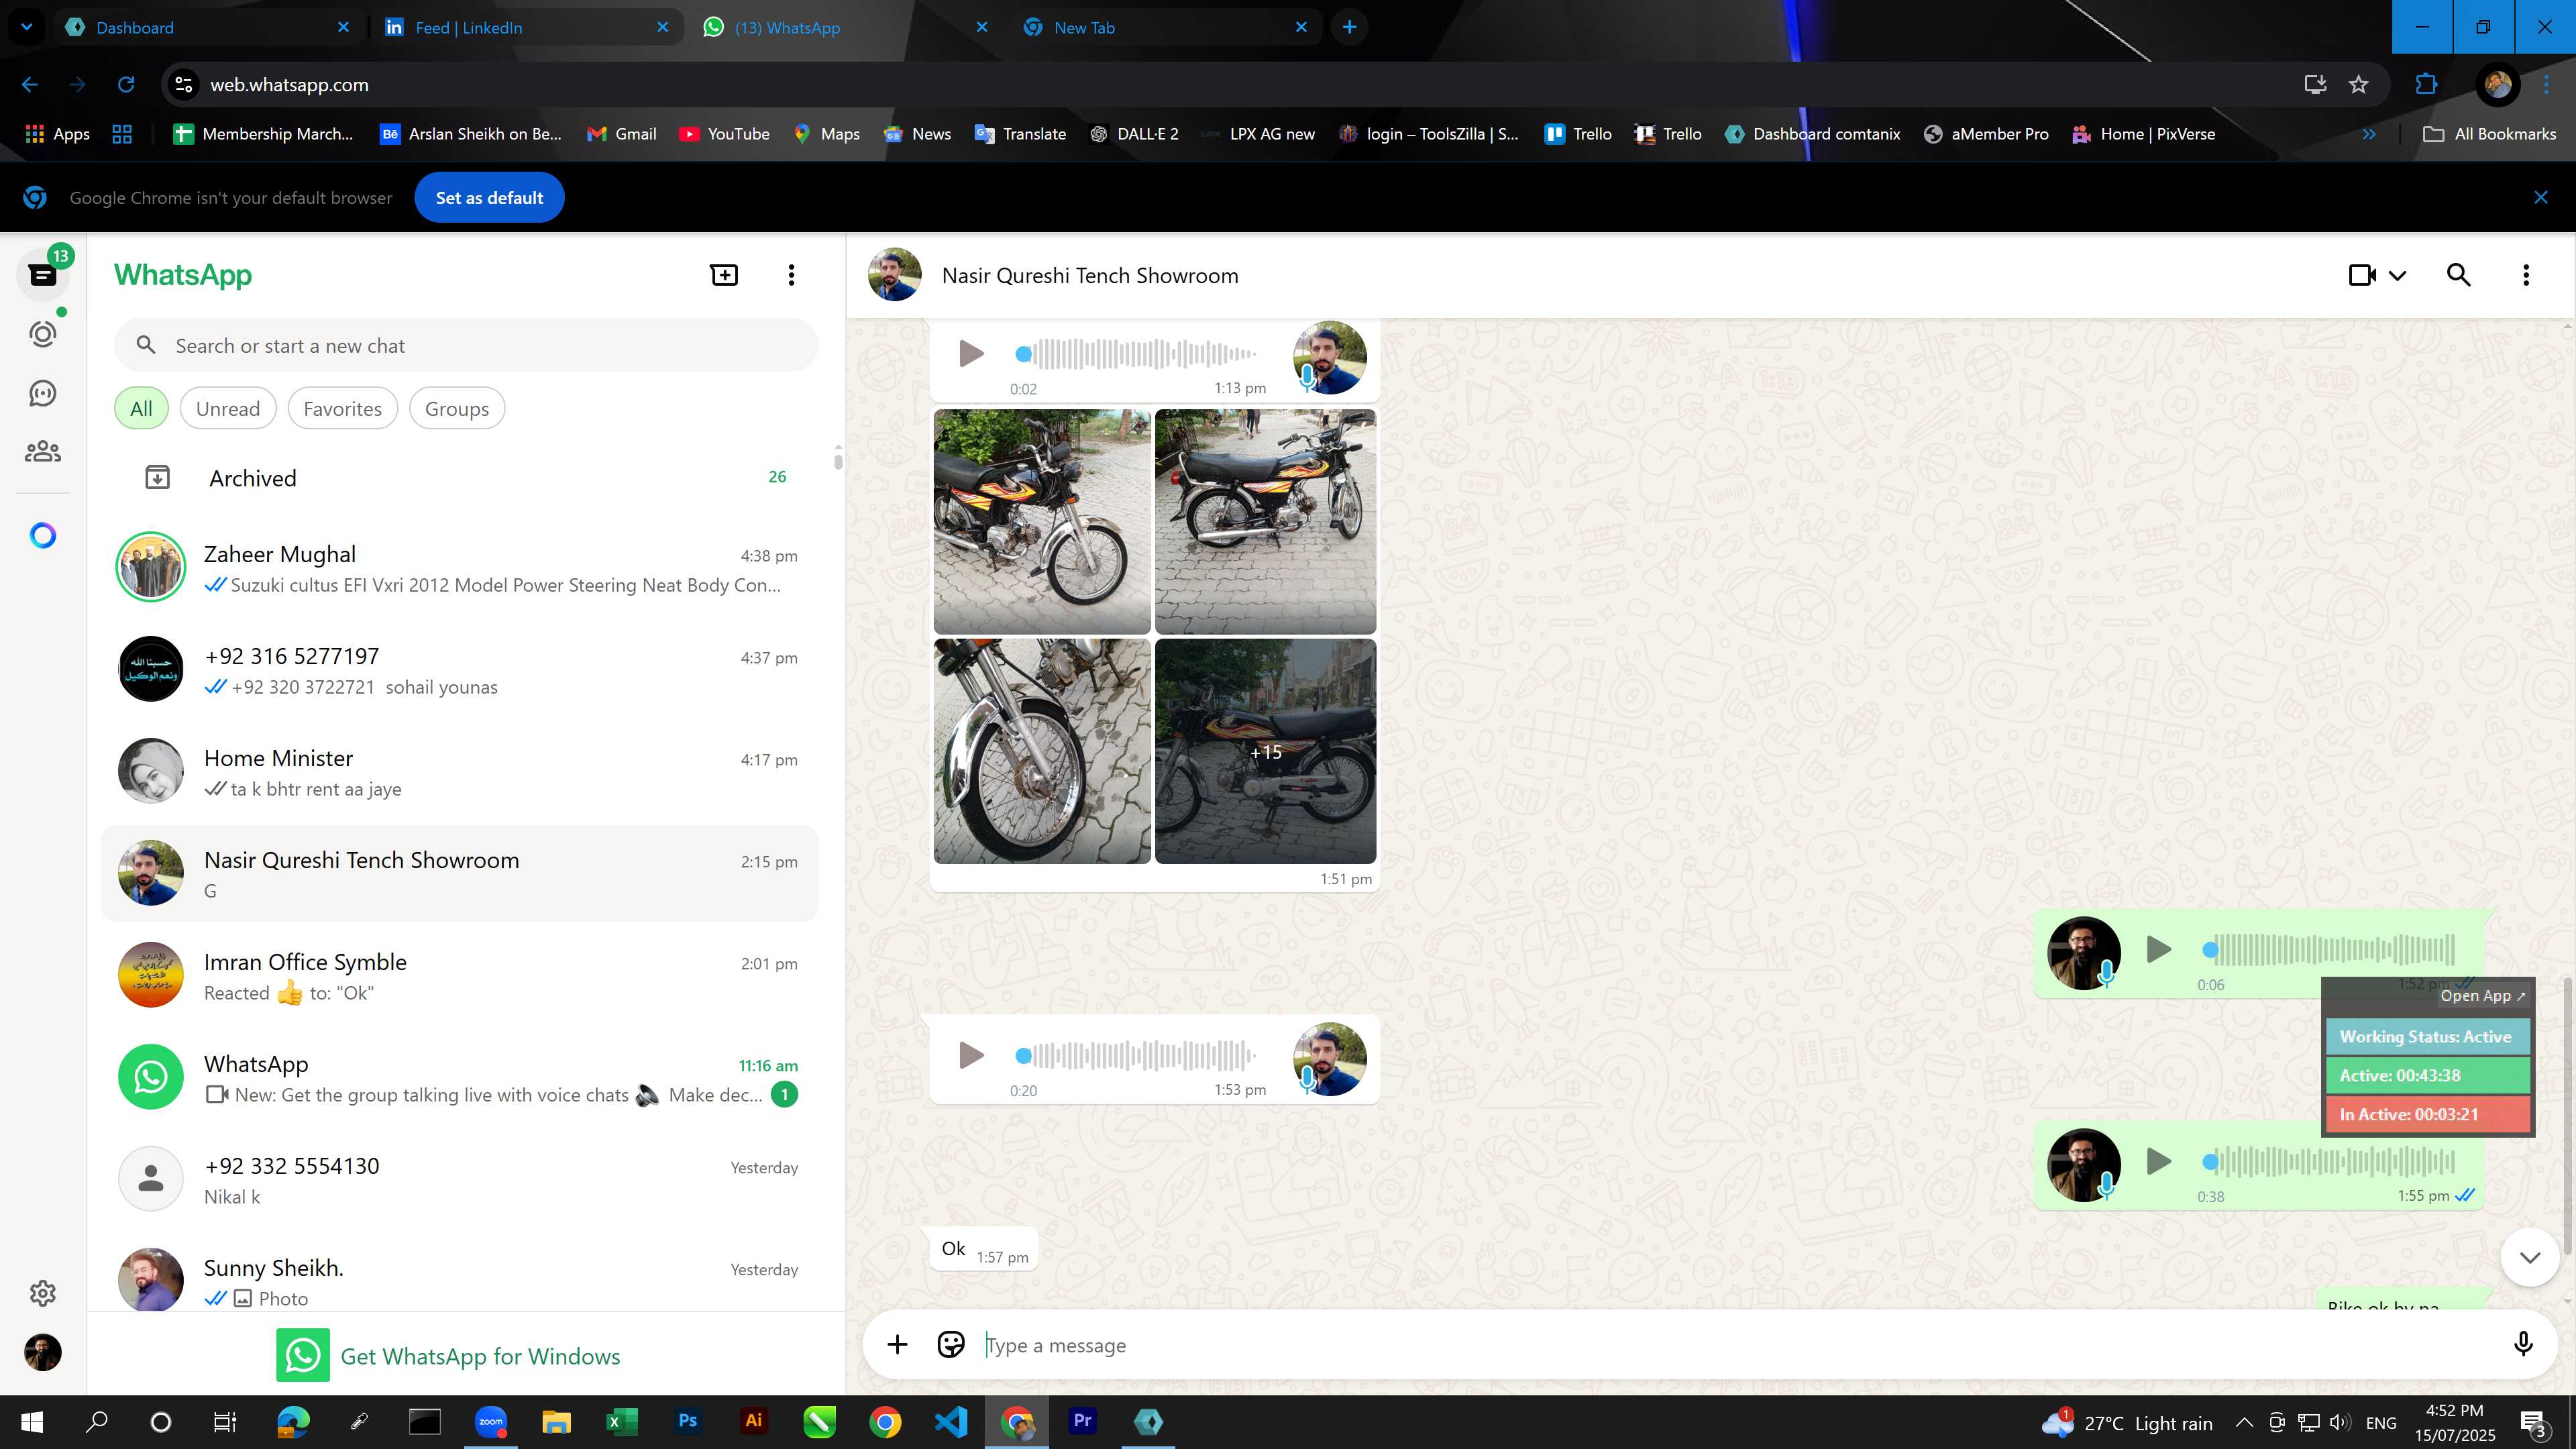Start video call from chat header
2576x1449 pixels.
pyautogui.click(x=2362, y=275)
